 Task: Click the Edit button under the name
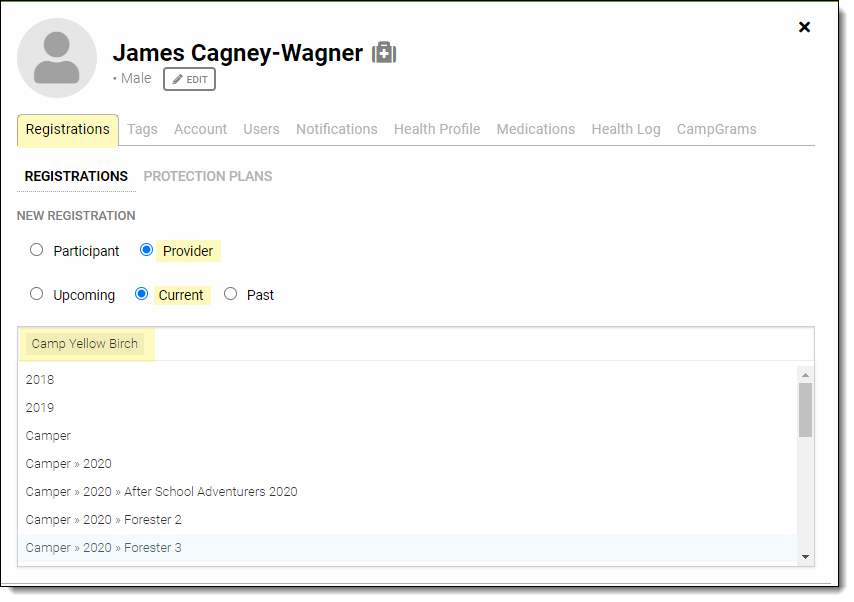[x=189, y=79]
